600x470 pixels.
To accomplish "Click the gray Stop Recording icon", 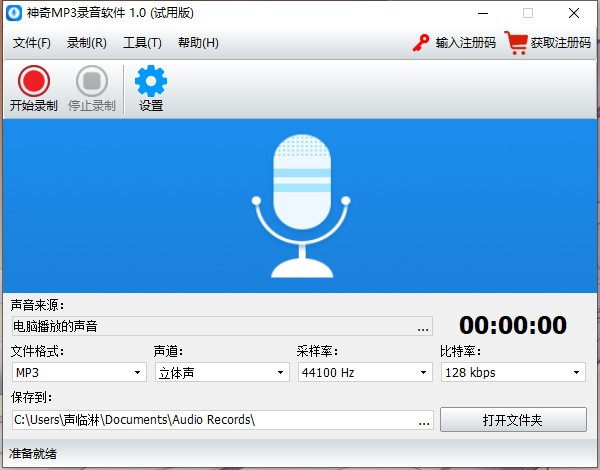I will 92,81.
